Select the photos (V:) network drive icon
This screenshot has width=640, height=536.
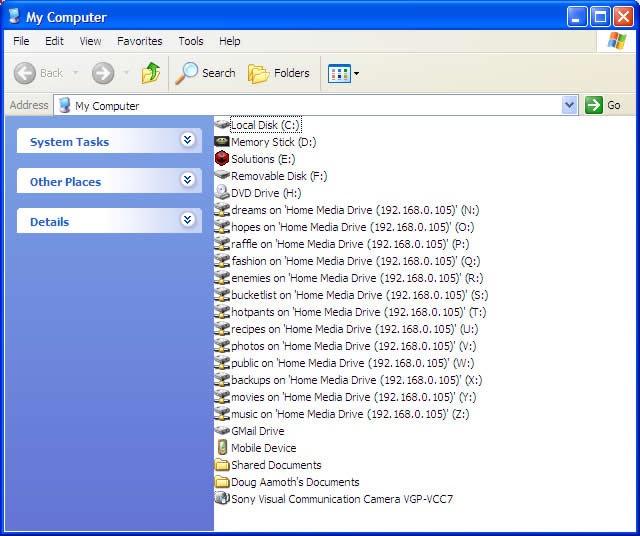point(222,345)
